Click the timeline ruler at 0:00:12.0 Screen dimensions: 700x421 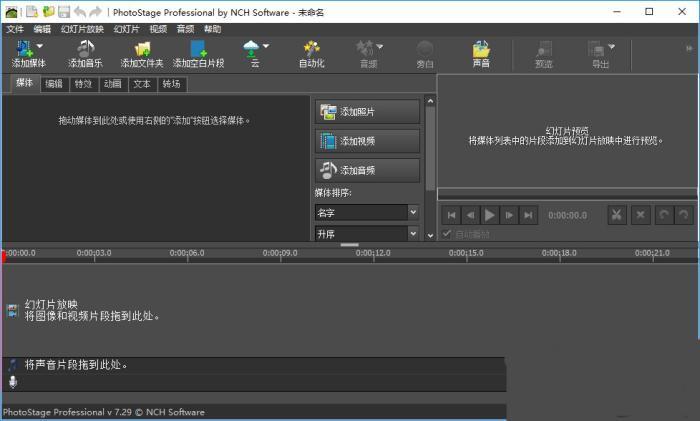(373, 253)
